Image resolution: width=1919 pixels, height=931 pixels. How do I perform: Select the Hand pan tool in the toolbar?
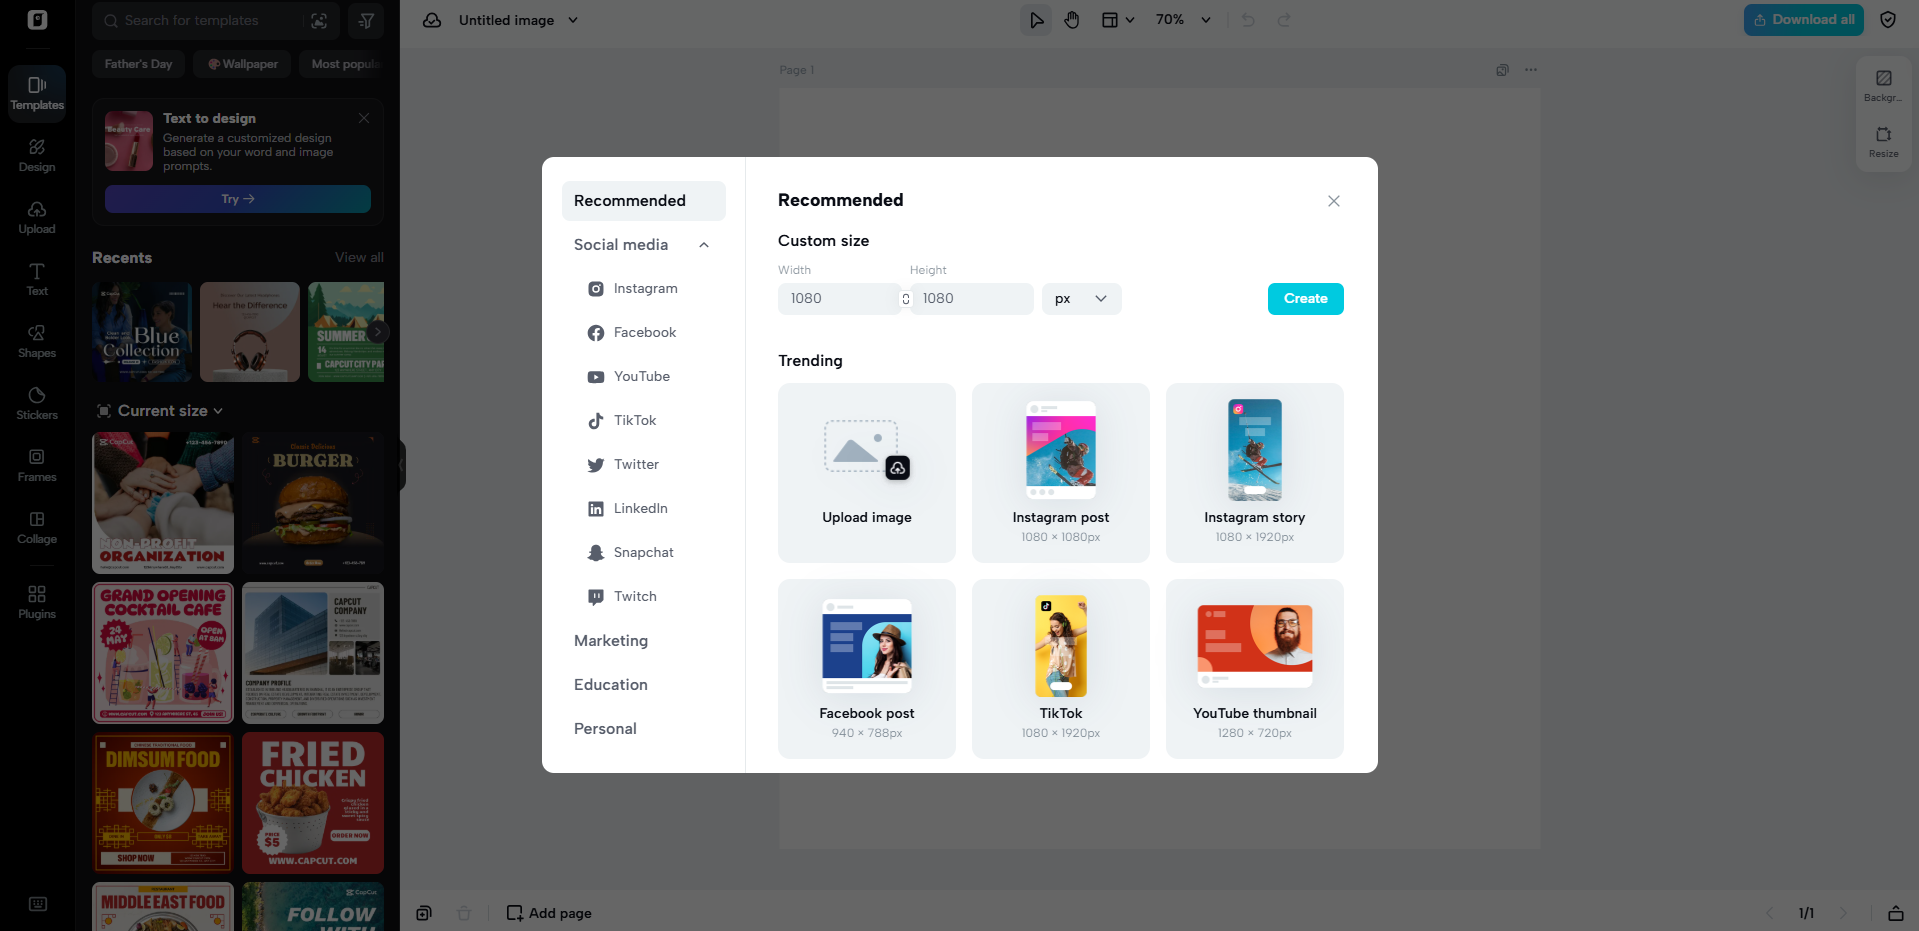1071,19
